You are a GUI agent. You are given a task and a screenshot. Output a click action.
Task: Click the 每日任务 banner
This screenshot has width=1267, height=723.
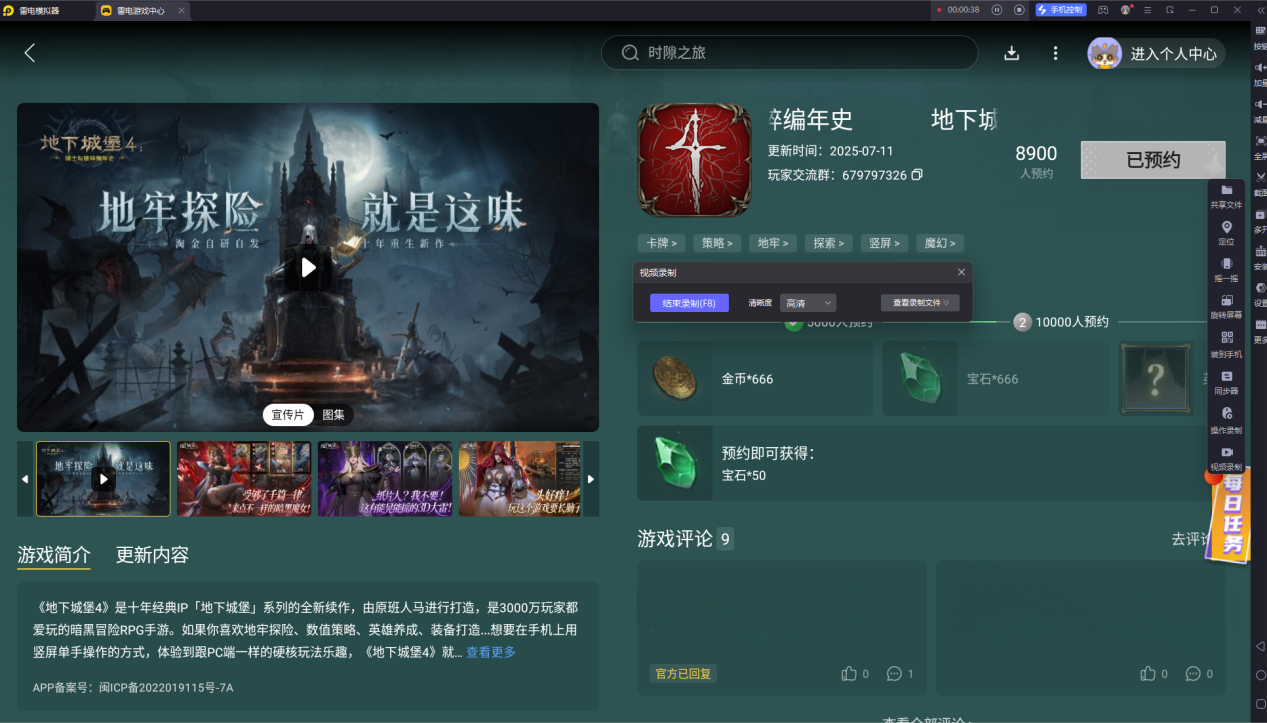click(x=1227, y=518)
